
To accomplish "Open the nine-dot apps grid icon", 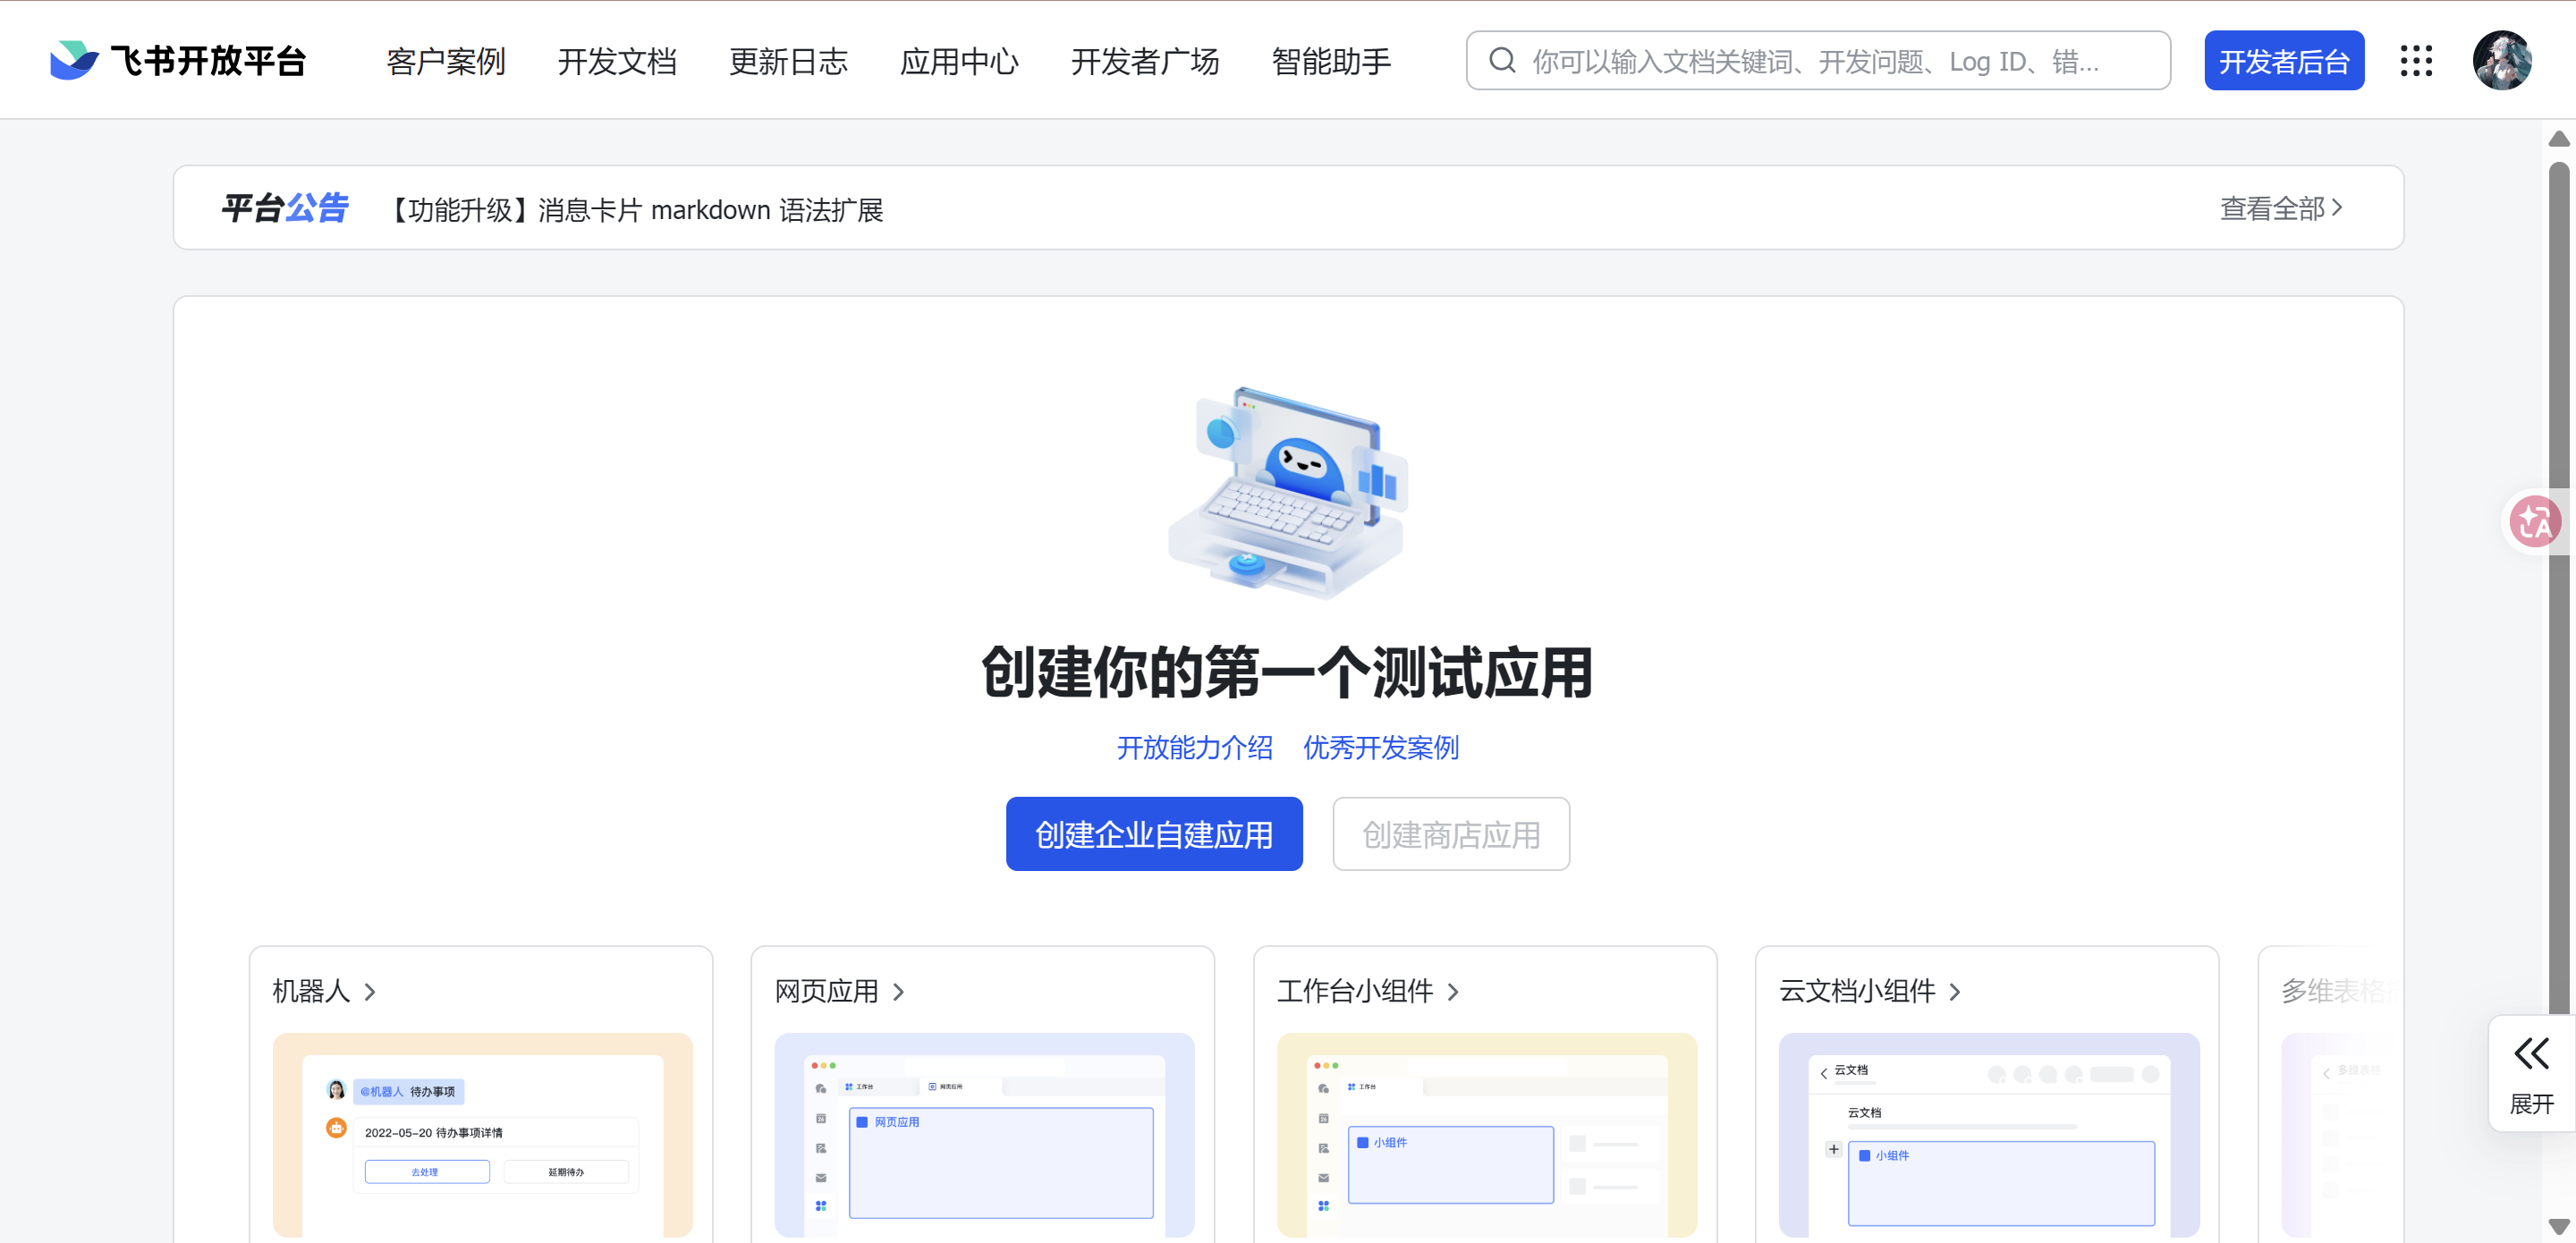I will click(x=2416, y=61).
